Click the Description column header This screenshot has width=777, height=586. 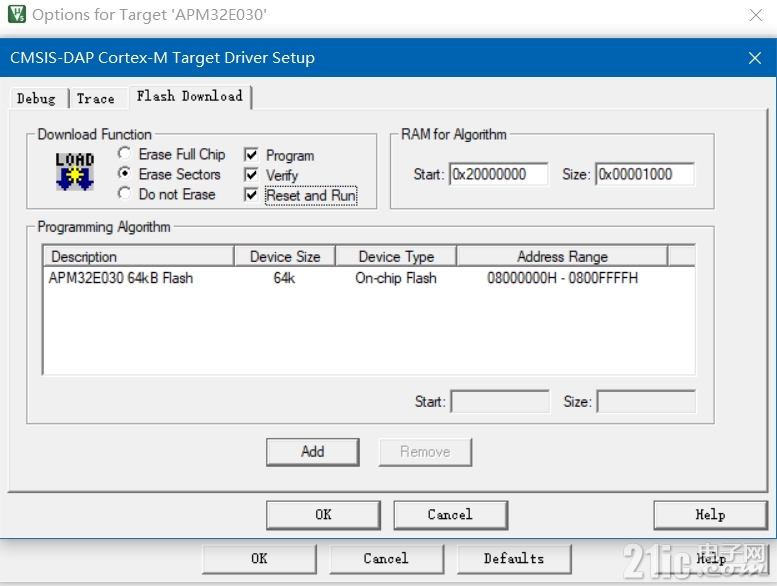pyautogui.click(x=139, y=256)
